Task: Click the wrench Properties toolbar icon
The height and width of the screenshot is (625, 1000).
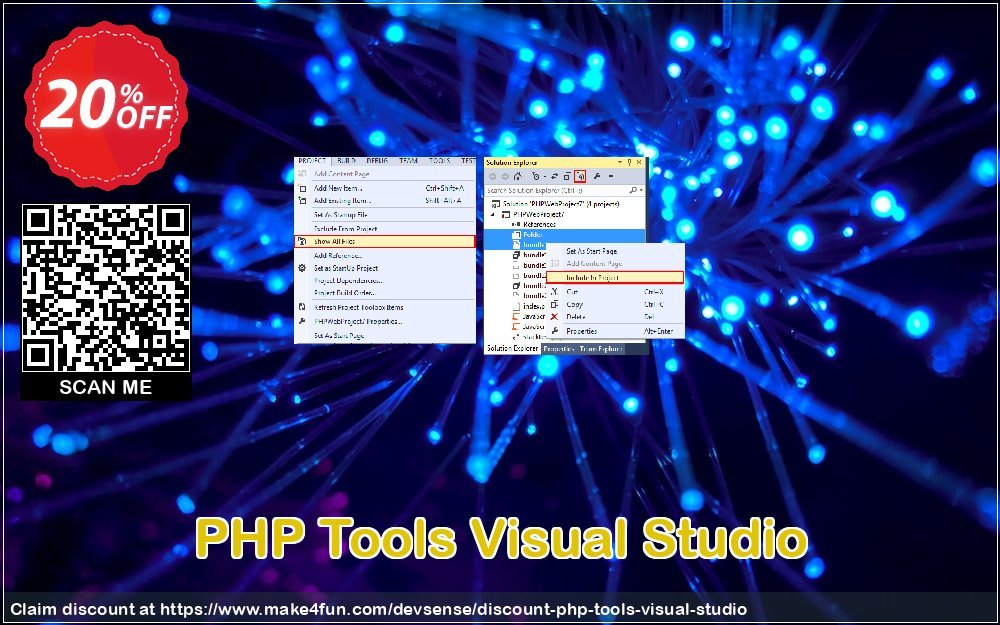Action: [x=598, y=177]
